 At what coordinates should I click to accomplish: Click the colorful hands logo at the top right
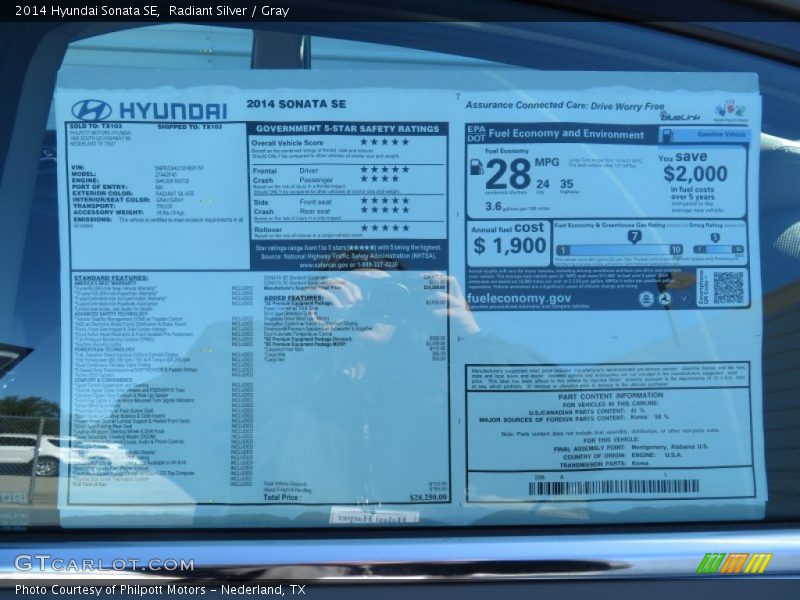pos(731,110)
